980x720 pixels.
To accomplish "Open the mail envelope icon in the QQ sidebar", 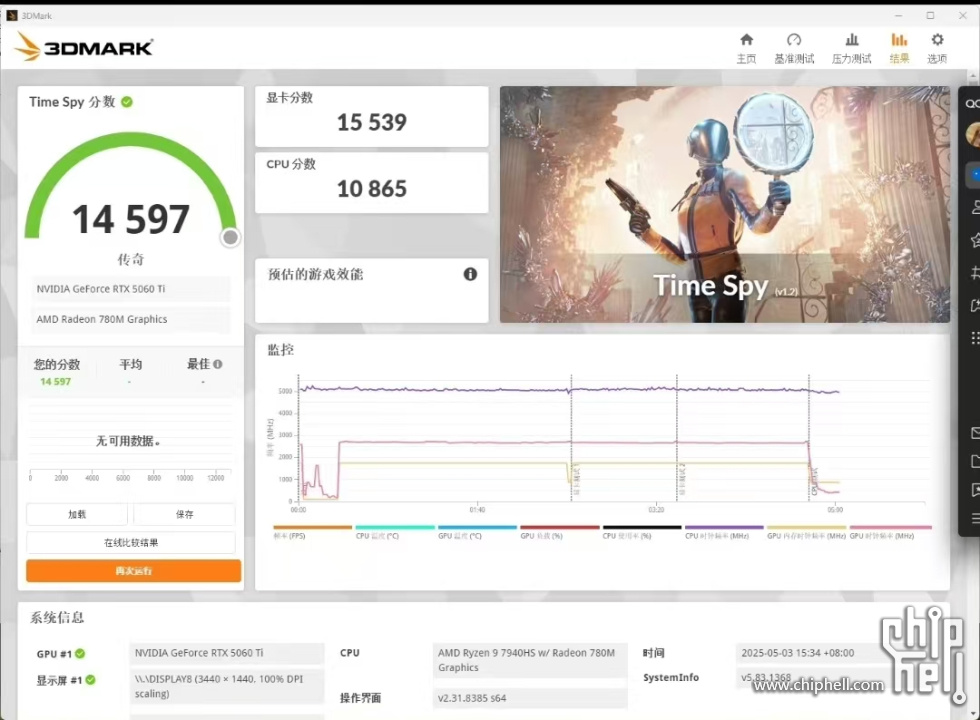I will (x=975, y=432).
